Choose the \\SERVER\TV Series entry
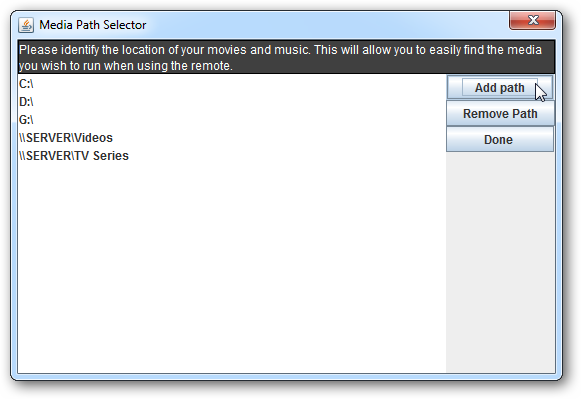This screenshot has height=399, width=581. [x=232, y=156]
